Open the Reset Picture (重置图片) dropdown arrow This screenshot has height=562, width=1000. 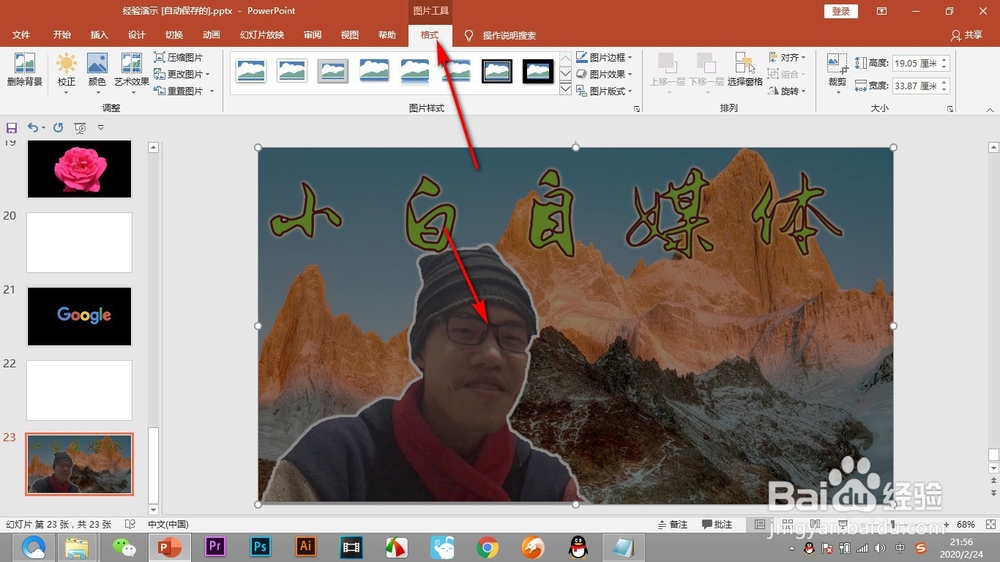click(212, 91)
